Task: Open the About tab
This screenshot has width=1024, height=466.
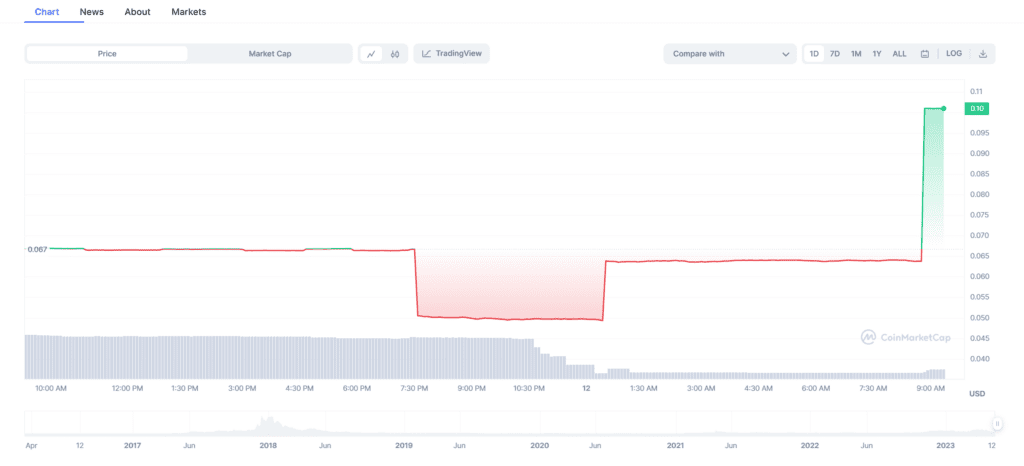Action: coord(137,12)
